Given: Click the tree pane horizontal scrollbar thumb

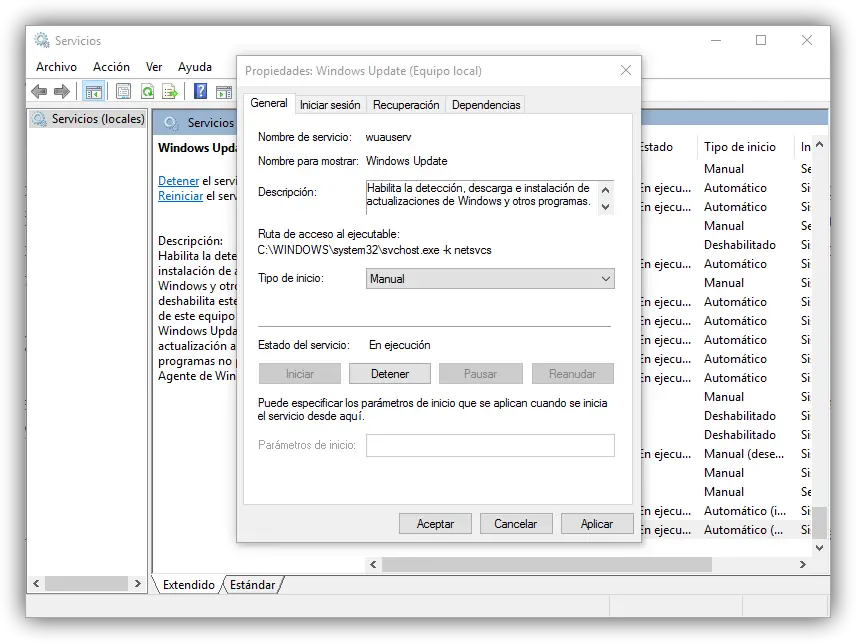Looking at the screenshot, I should coord(86,584).
